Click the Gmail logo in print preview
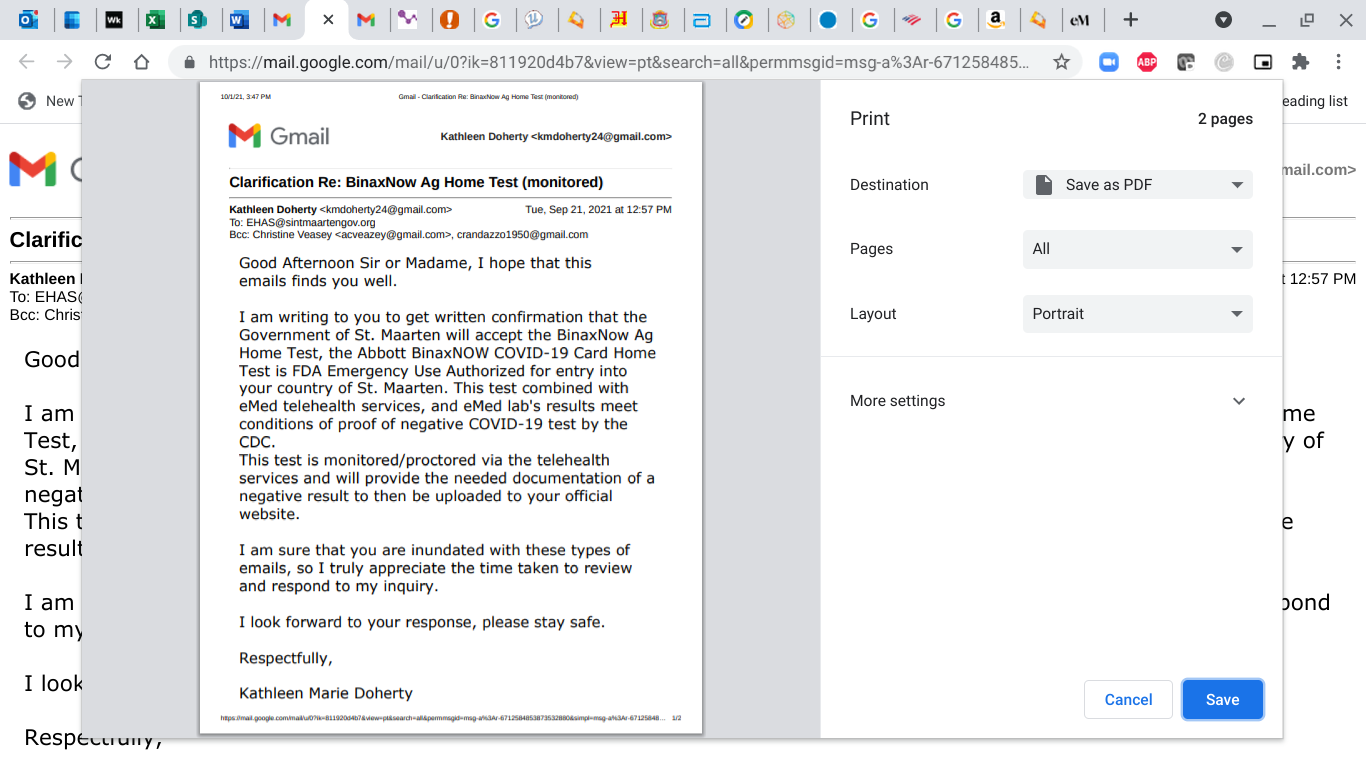This screenshot has width=1366, height=768. [x=279, y=136]
